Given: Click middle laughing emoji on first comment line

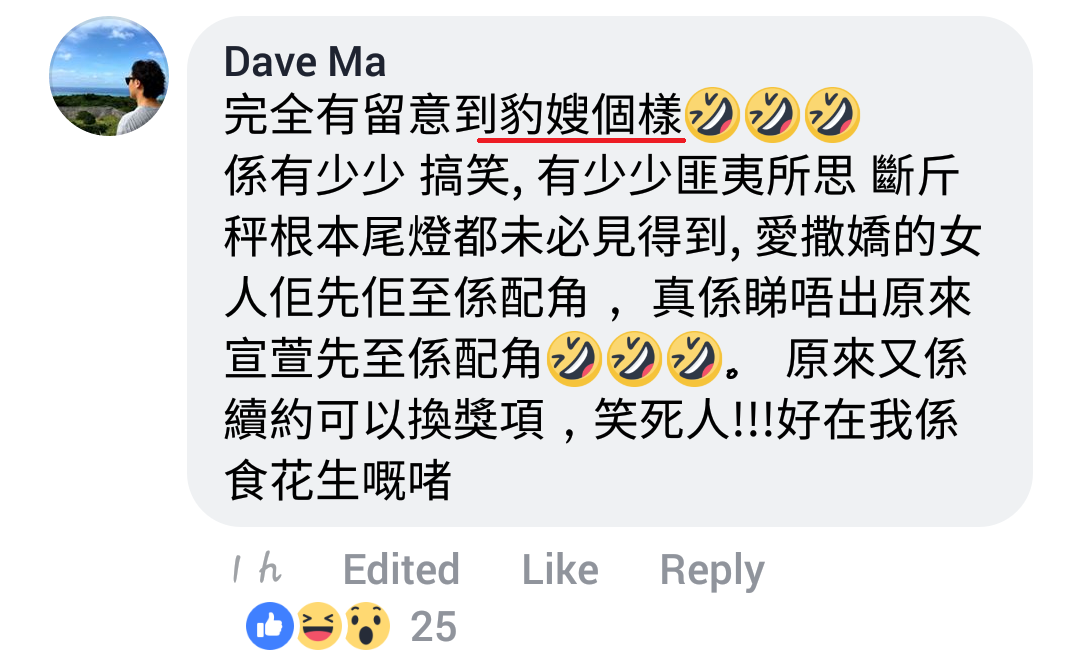Looking at the screenshot, I should [772, 115].
